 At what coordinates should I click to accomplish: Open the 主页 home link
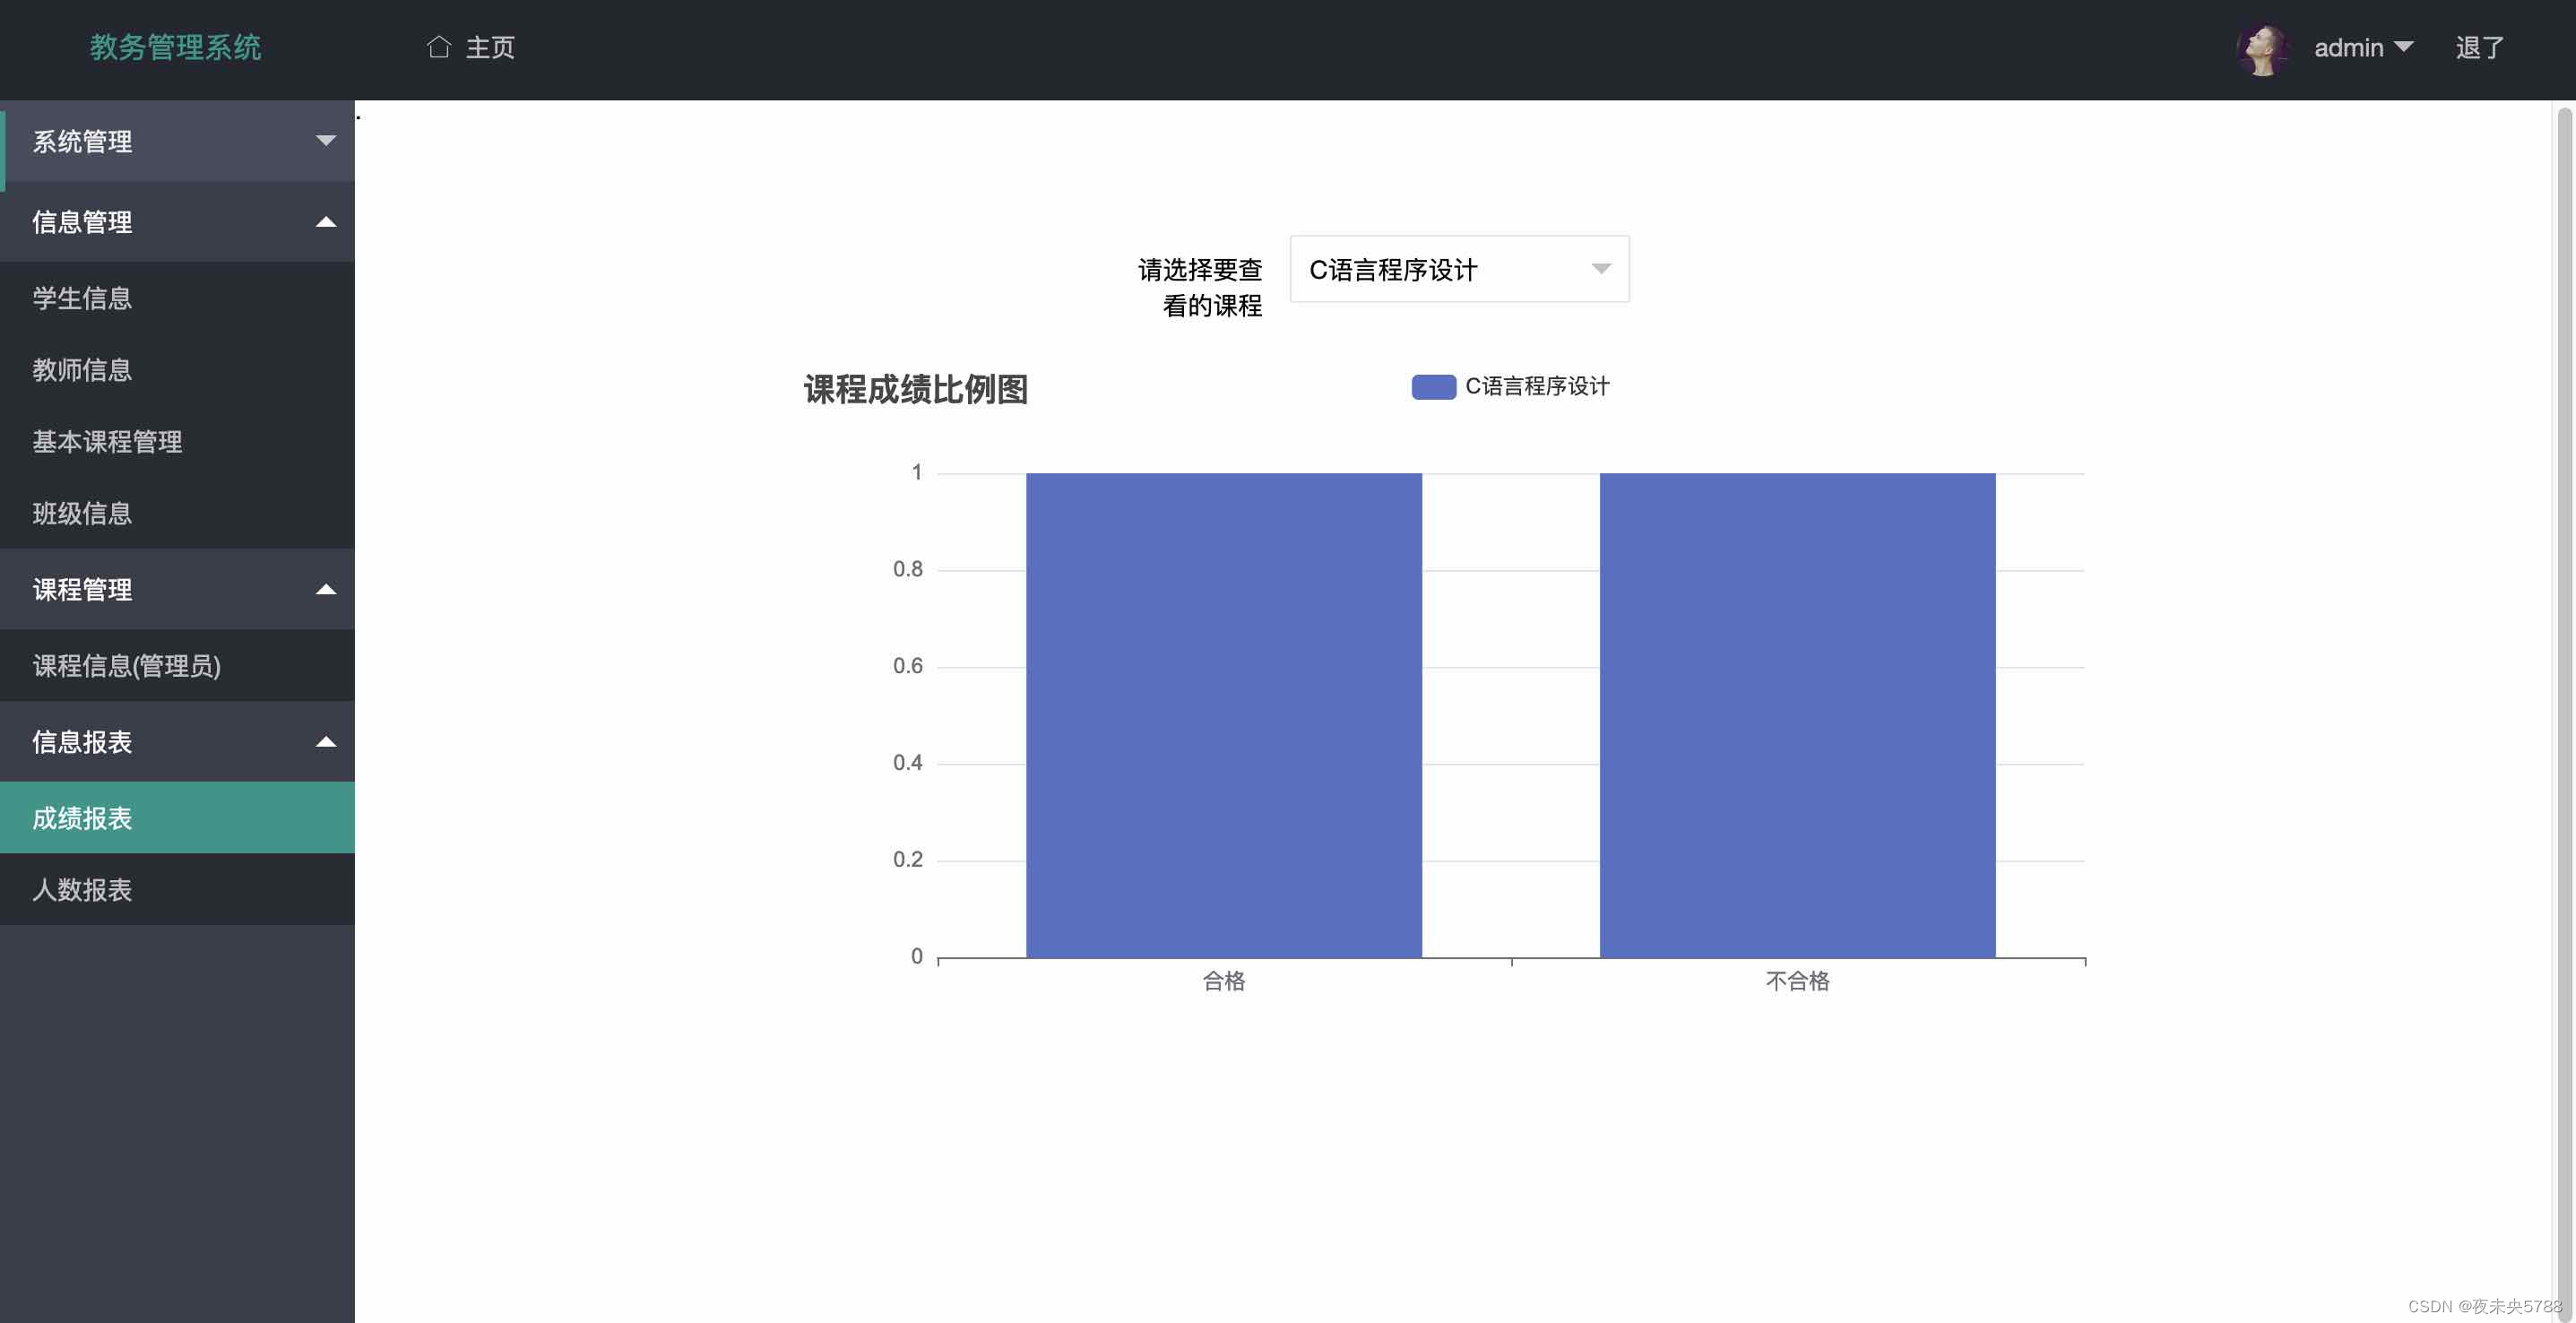[490, 47]
